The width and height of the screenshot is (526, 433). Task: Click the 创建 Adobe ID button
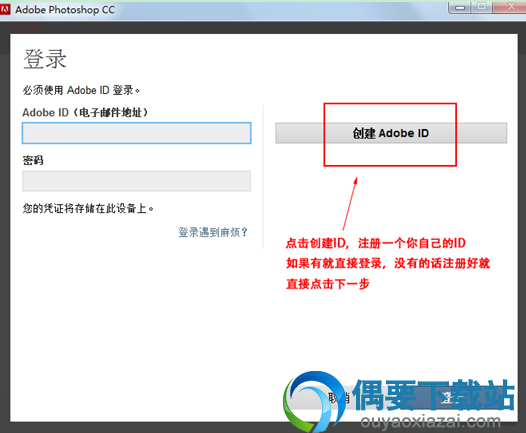[x=391, y=133]
